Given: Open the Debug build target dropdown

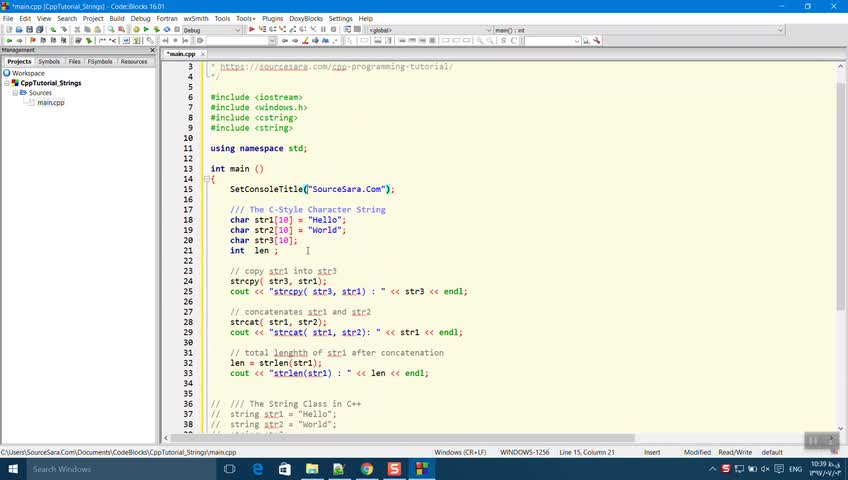Looking at the screenshot, I should [x=238, y=30].
